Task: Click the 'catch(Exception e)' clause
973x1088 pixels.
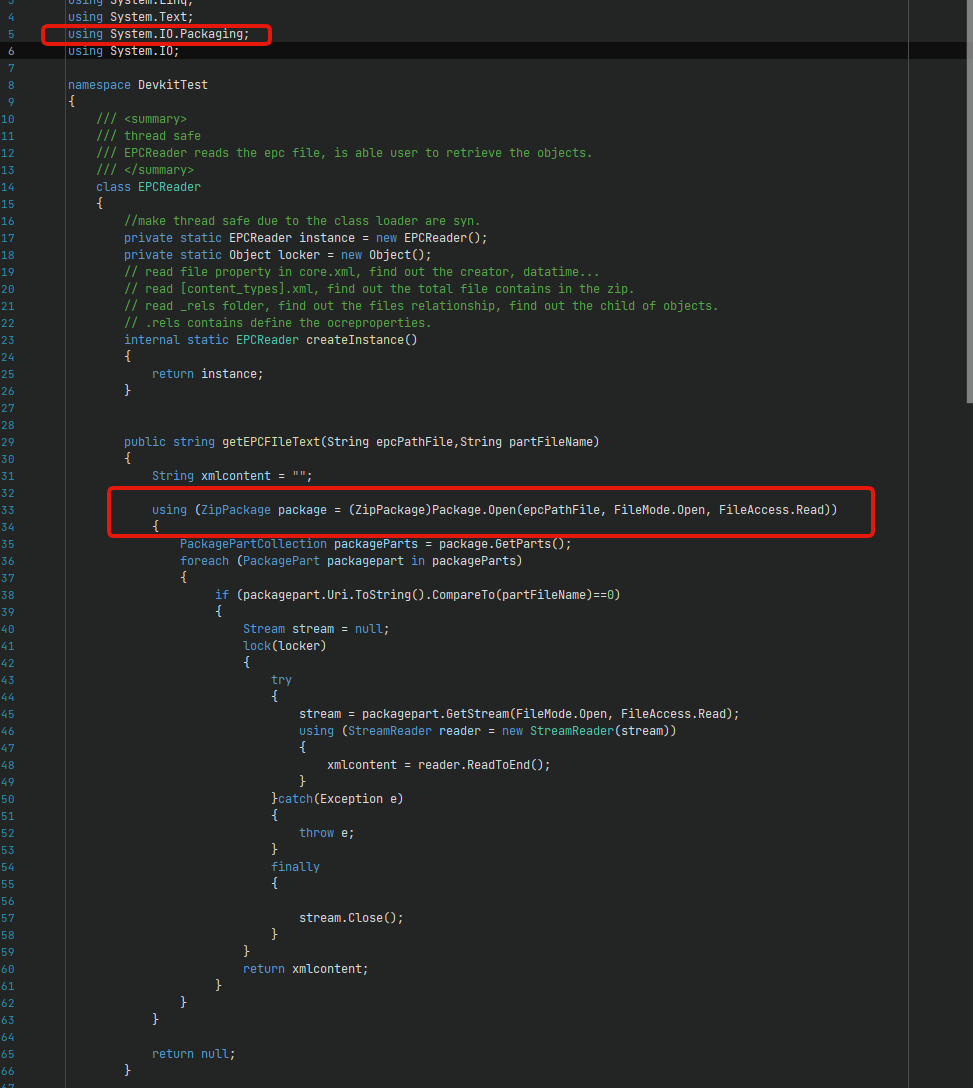Action: pyautogui.click(x=341, y=799)
